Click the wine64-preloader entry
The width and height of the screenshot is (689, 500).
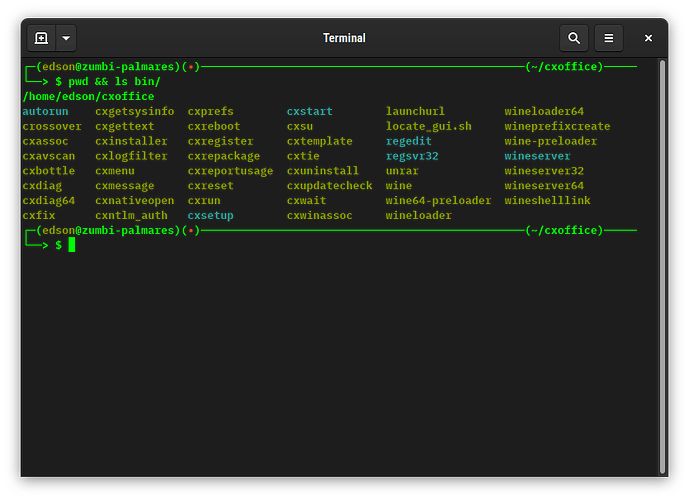[439, 200]
